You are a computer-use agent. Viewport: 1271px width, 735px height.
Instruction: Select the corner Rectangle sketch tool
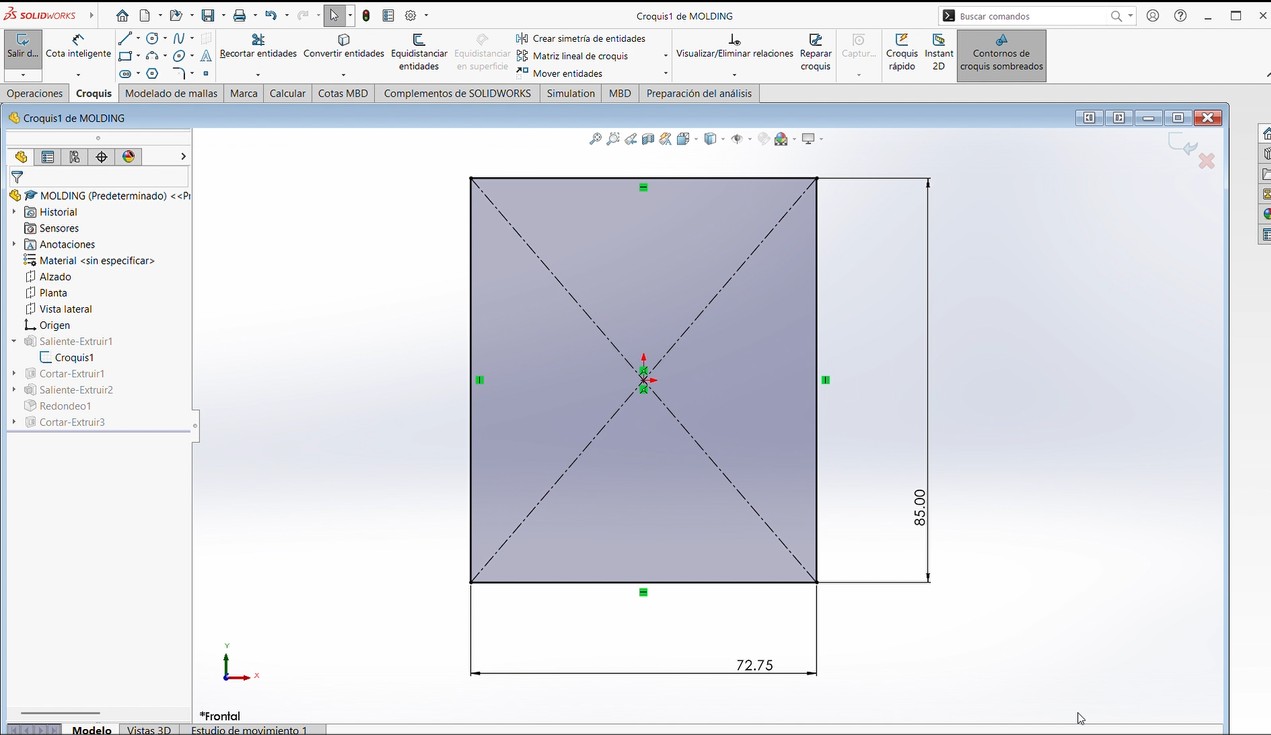pyautogui.click(x=125, y=57)
